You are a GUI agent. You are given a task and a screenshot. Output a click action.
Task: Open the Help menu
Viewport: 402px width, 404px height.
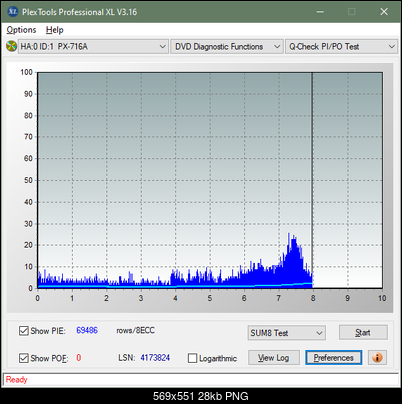pos(55,30)
